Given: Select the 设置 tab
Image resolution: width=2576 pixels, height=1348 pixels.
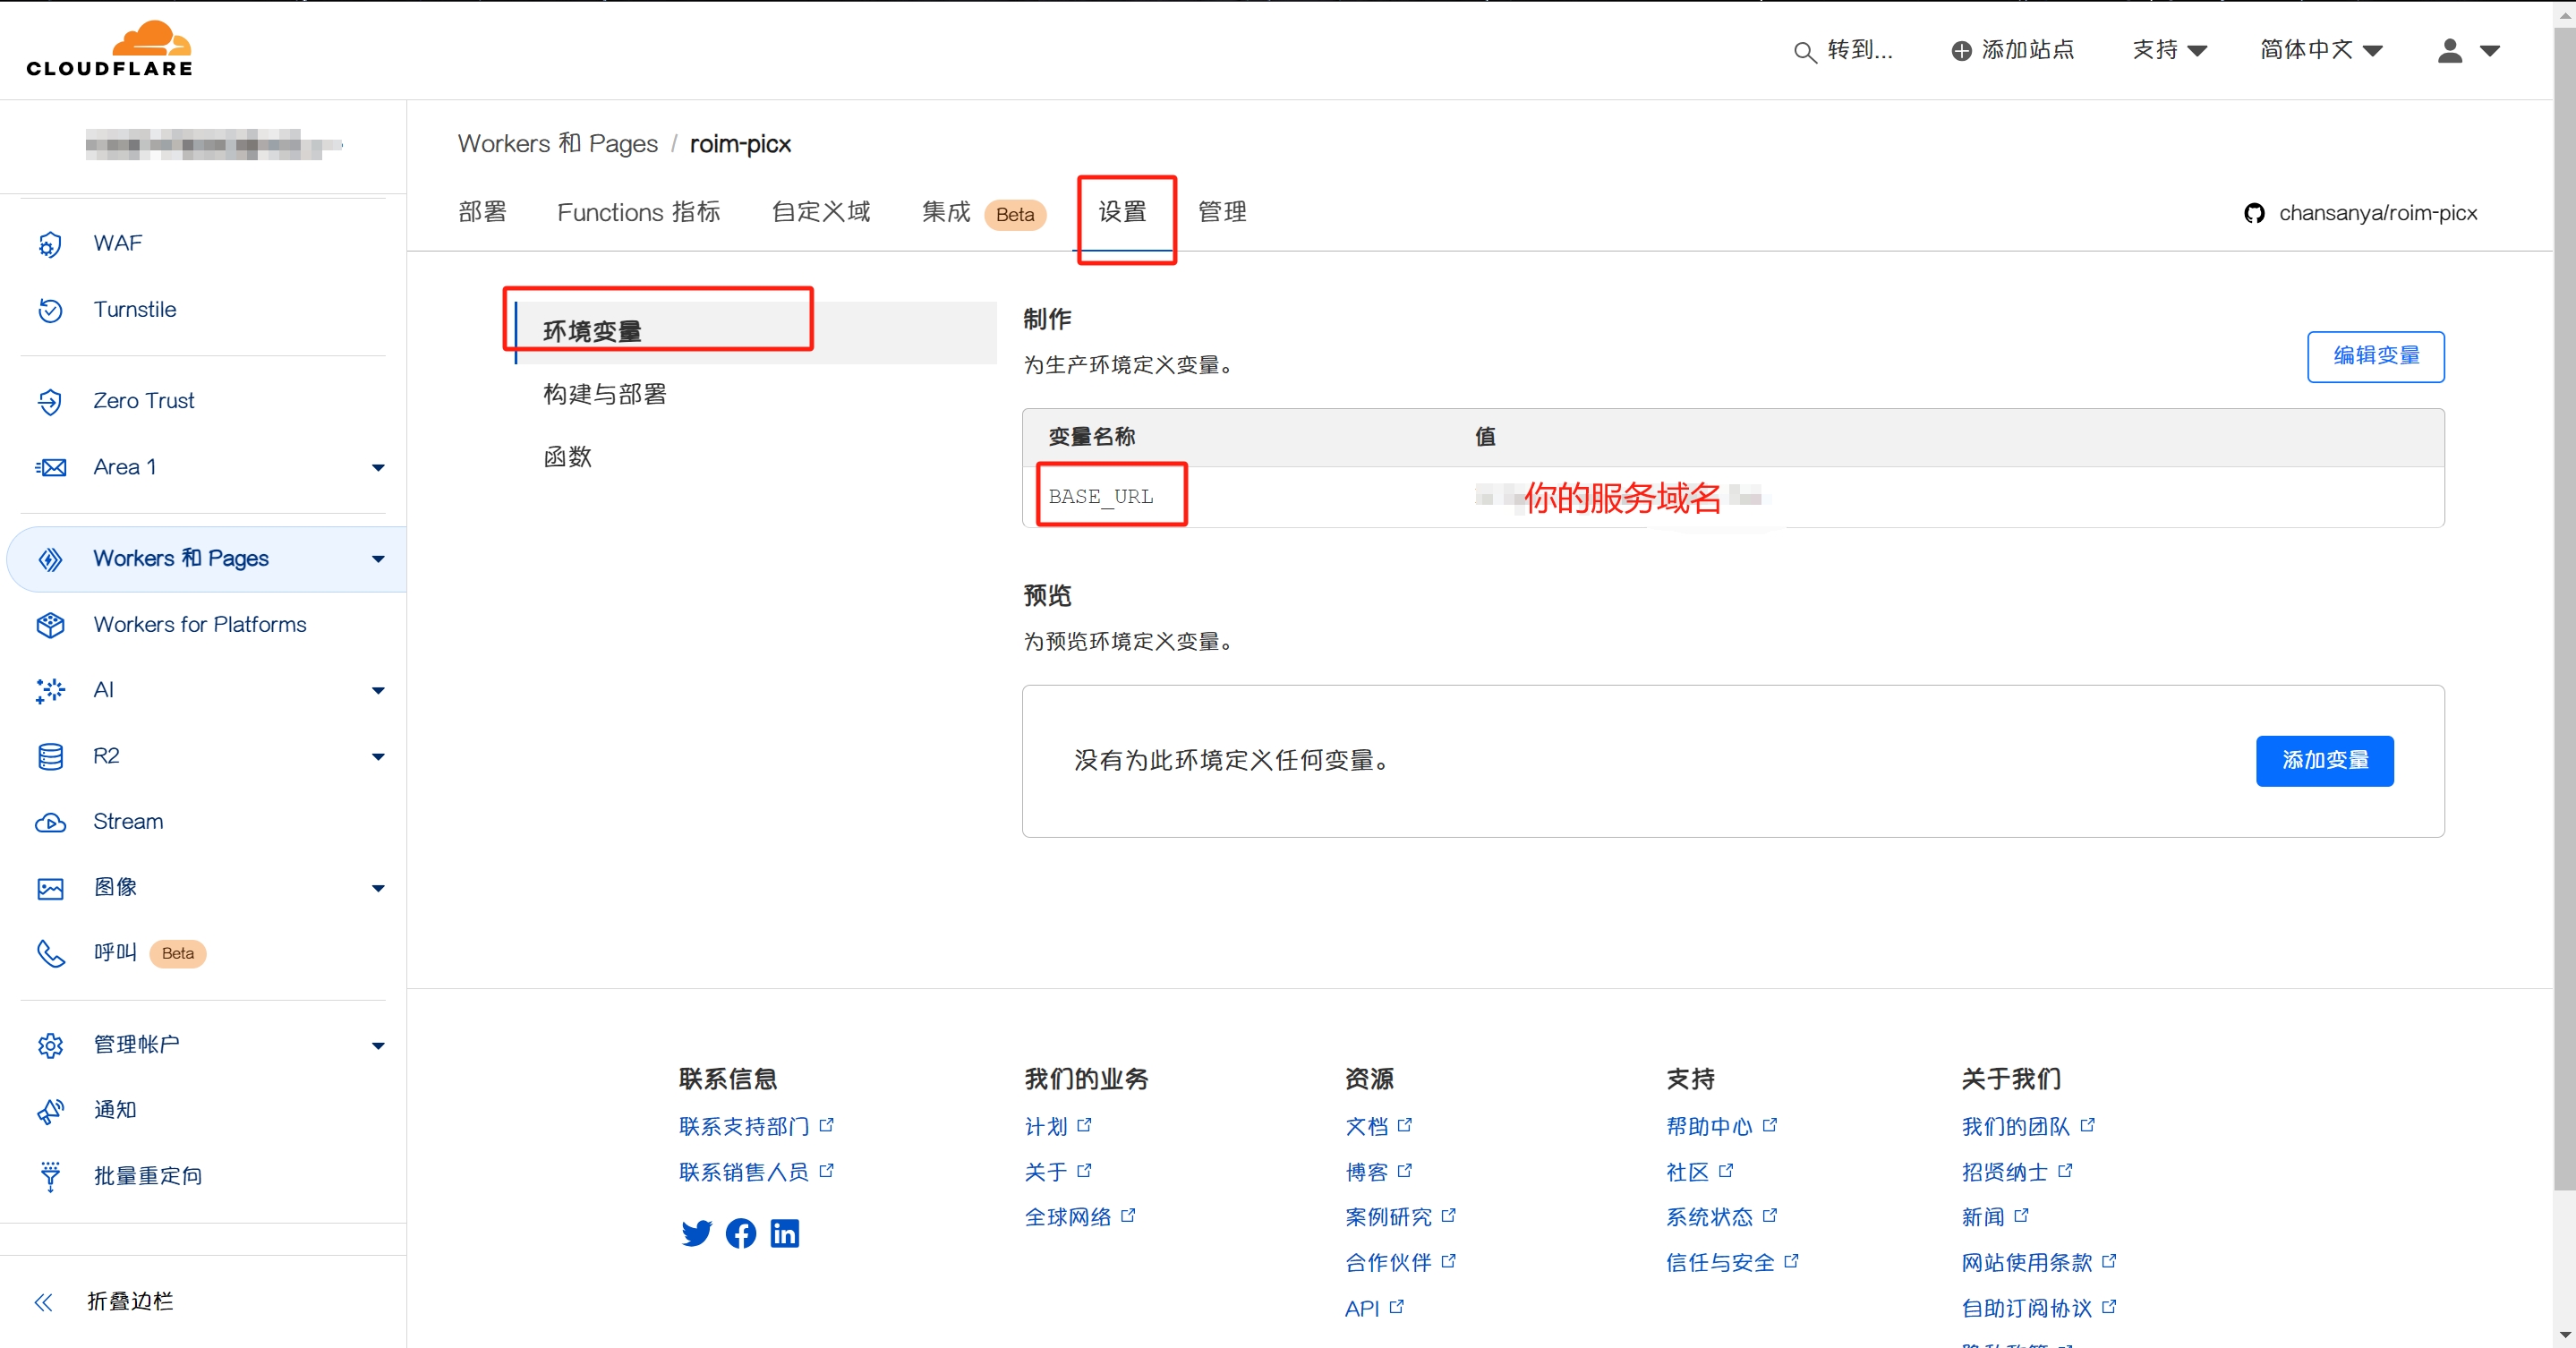Looking at the screenshot, I should 1122,212.
